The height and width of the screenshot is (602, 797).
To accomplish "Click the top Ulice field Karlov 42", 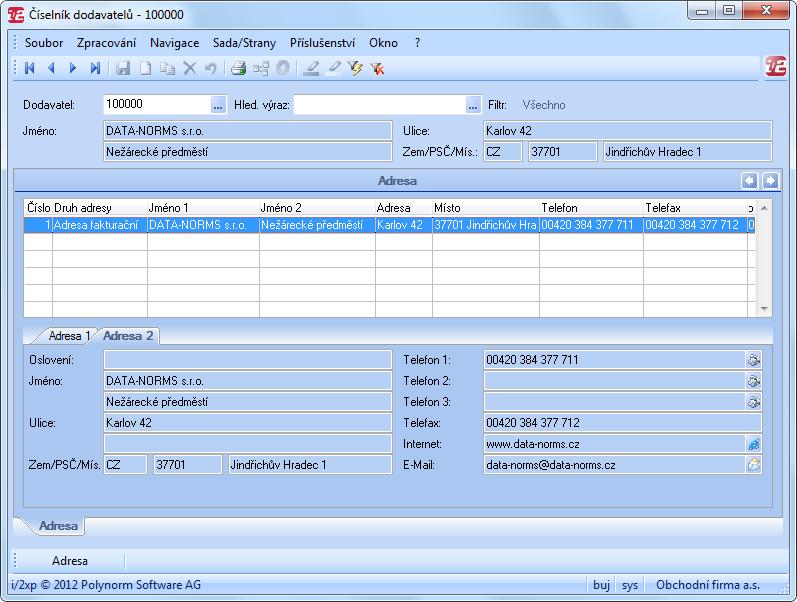I will coord(628,131).
